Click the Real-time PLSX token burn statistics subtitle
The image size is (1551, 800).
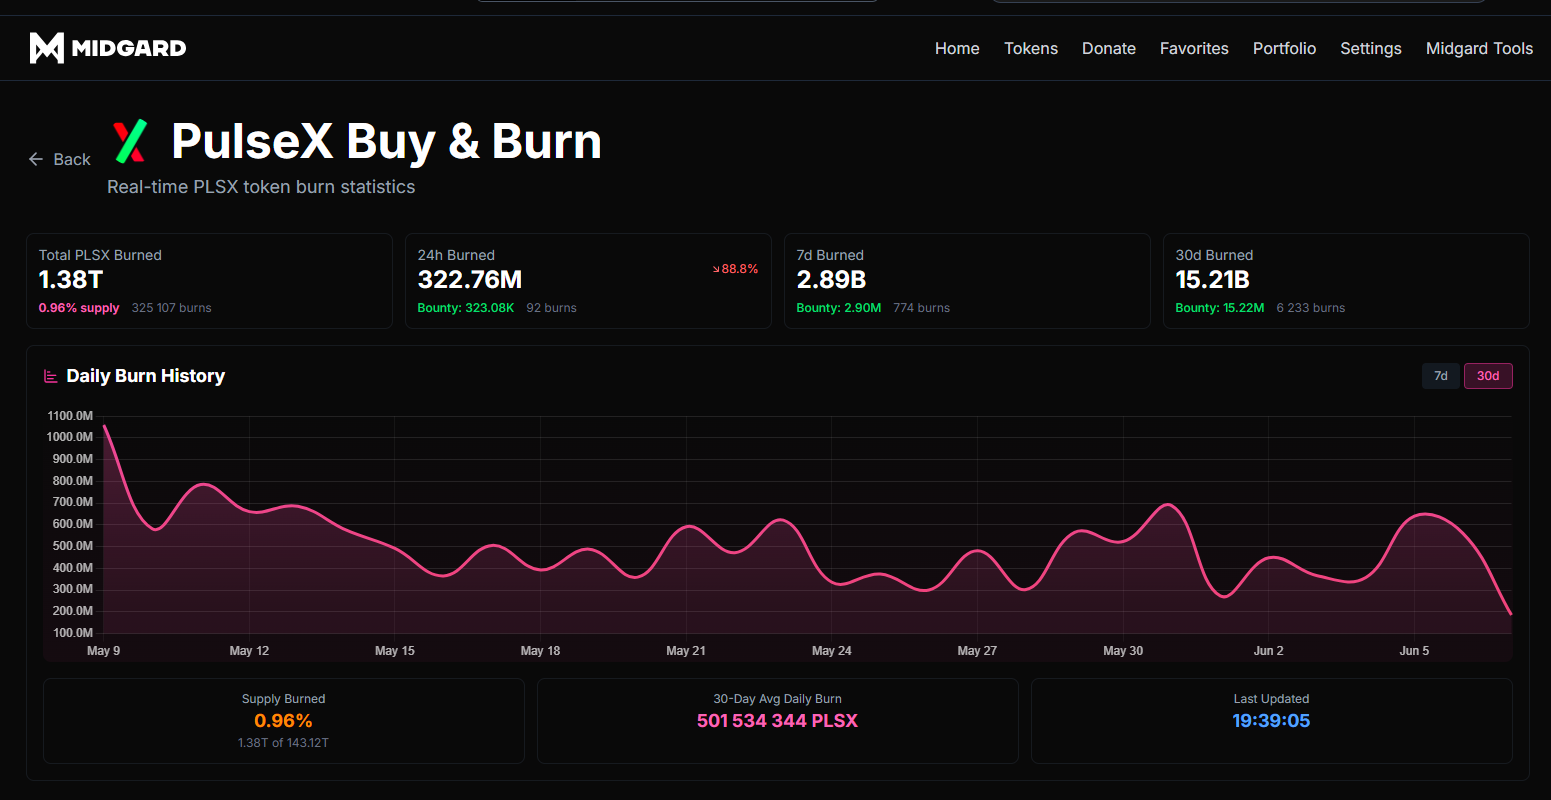[x=261, y=187]
